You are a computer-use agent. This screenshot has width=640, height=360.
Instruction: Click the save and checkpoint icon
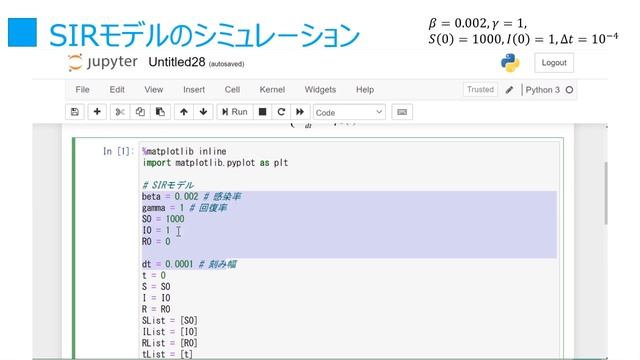pos(75,112)
